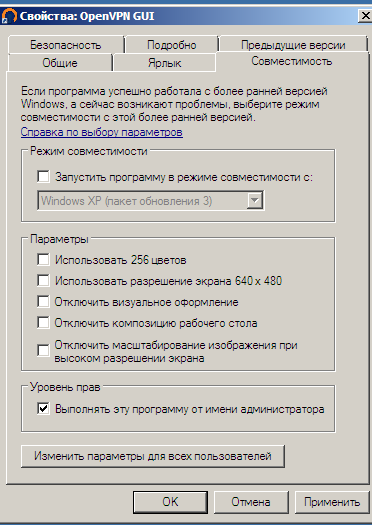Viewport: 372px width, 525px height.
Task: Uncheck run as administrator checkbox
Action: (44, 408)
